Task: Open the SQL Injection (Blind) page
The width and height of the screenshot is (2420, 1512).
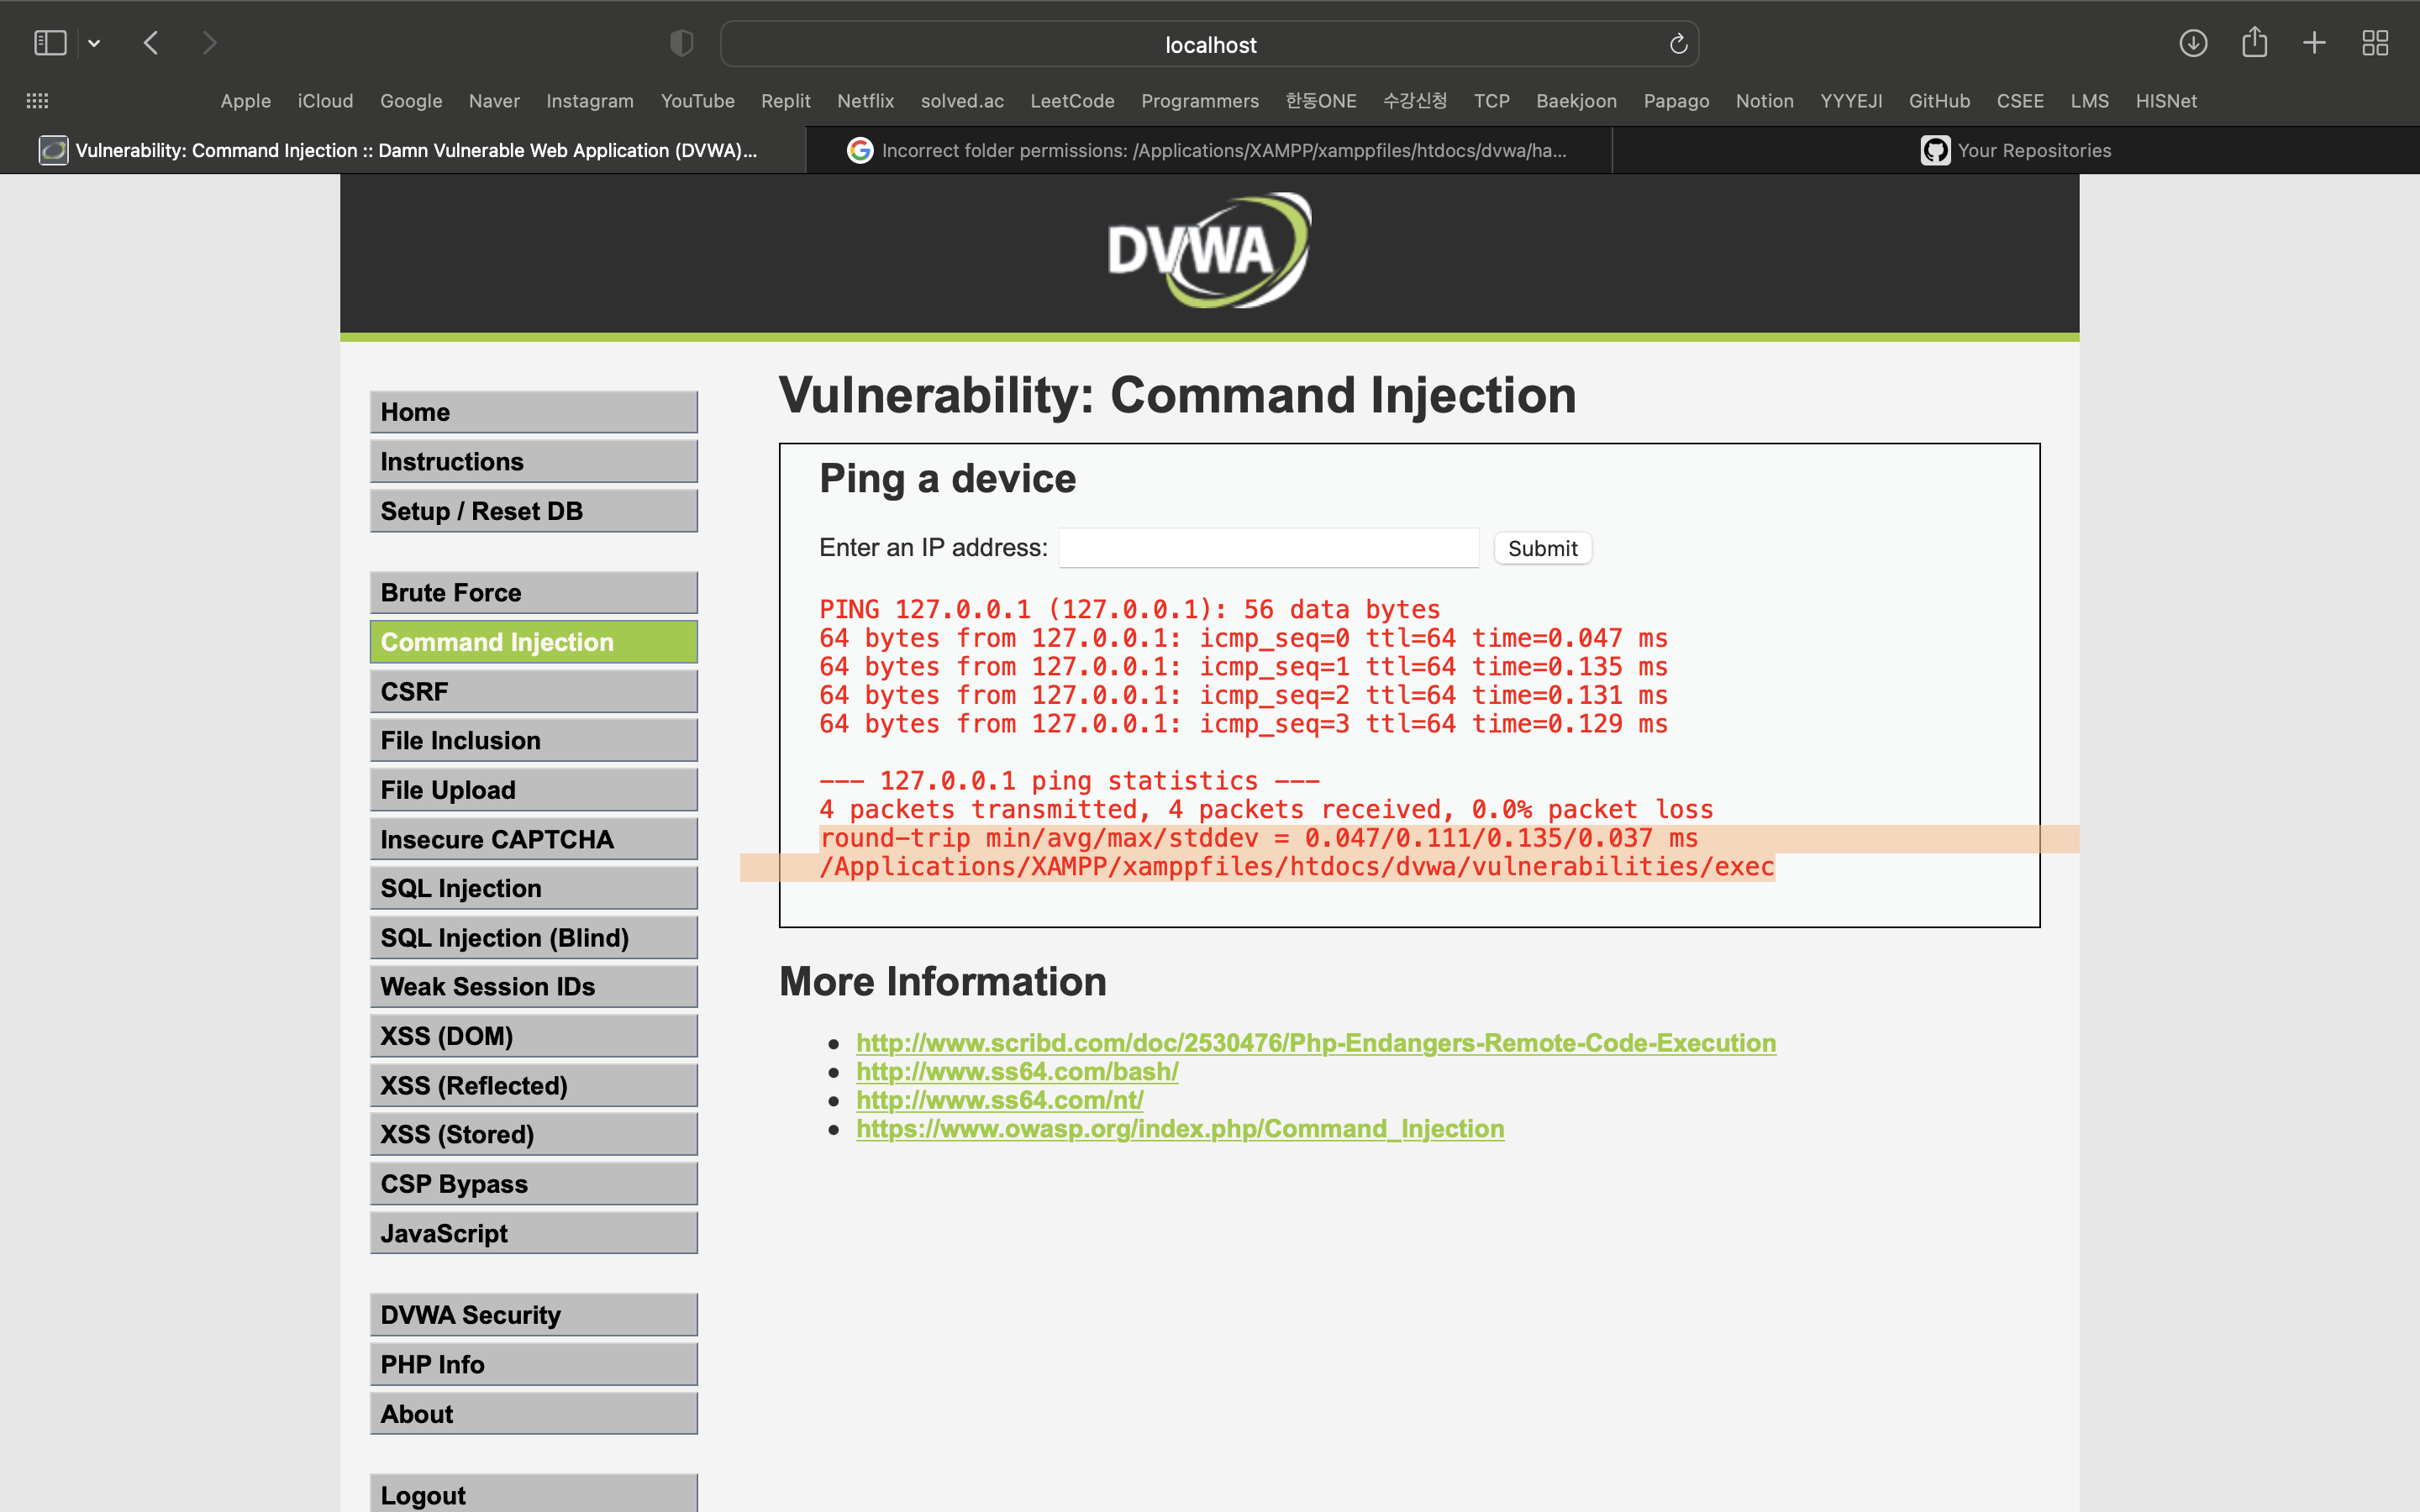Action: click(x=534, y=938)
